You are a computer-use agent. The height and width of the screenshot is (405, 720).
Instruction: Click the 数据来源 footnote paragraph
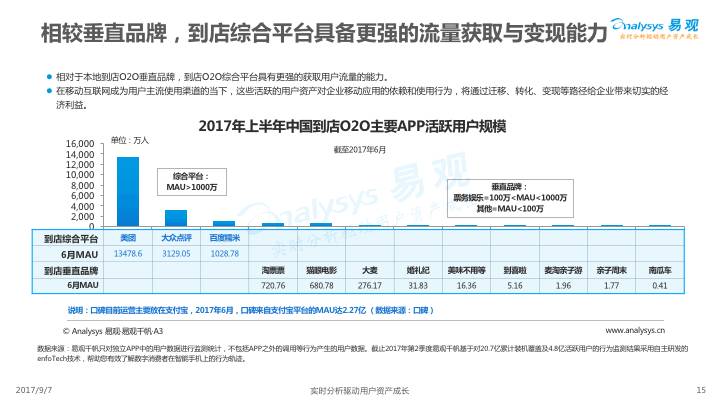pos(362,353)
